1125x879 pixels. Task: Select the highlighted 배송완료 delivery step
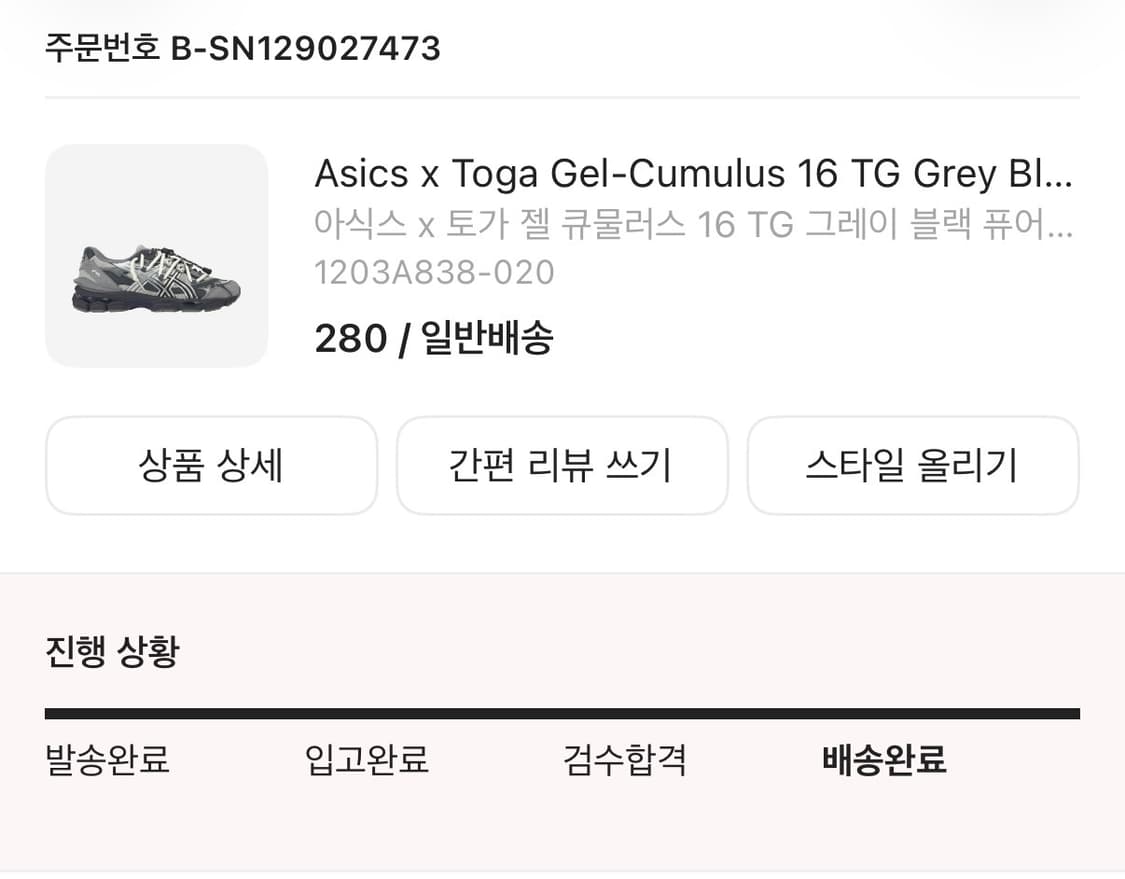[884, 761]
